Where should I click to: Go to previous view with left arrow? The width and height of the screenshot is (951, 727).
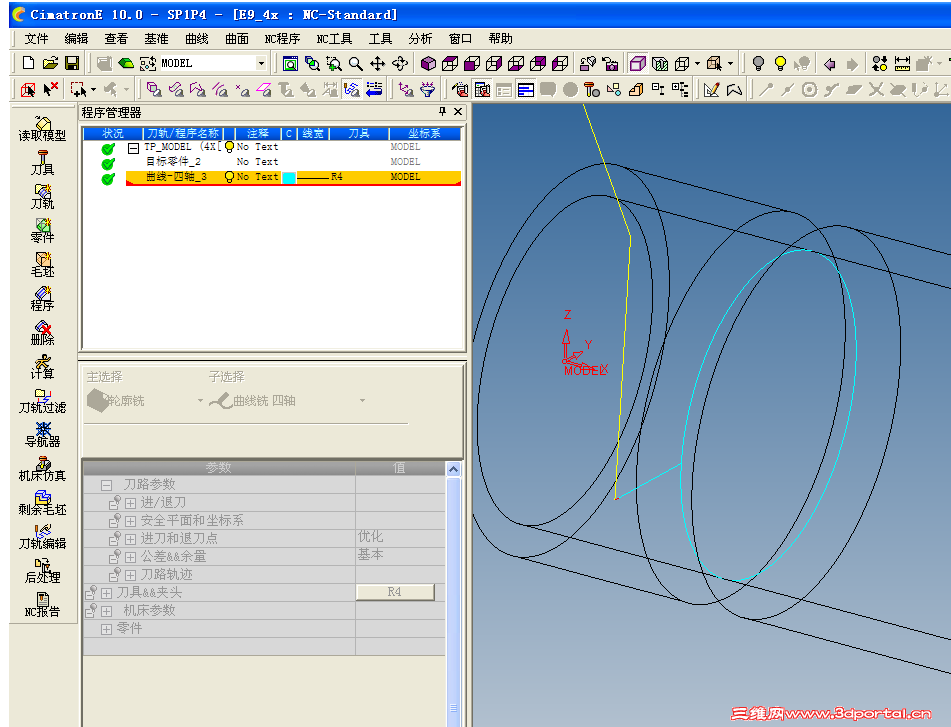(x=830, y=63)
